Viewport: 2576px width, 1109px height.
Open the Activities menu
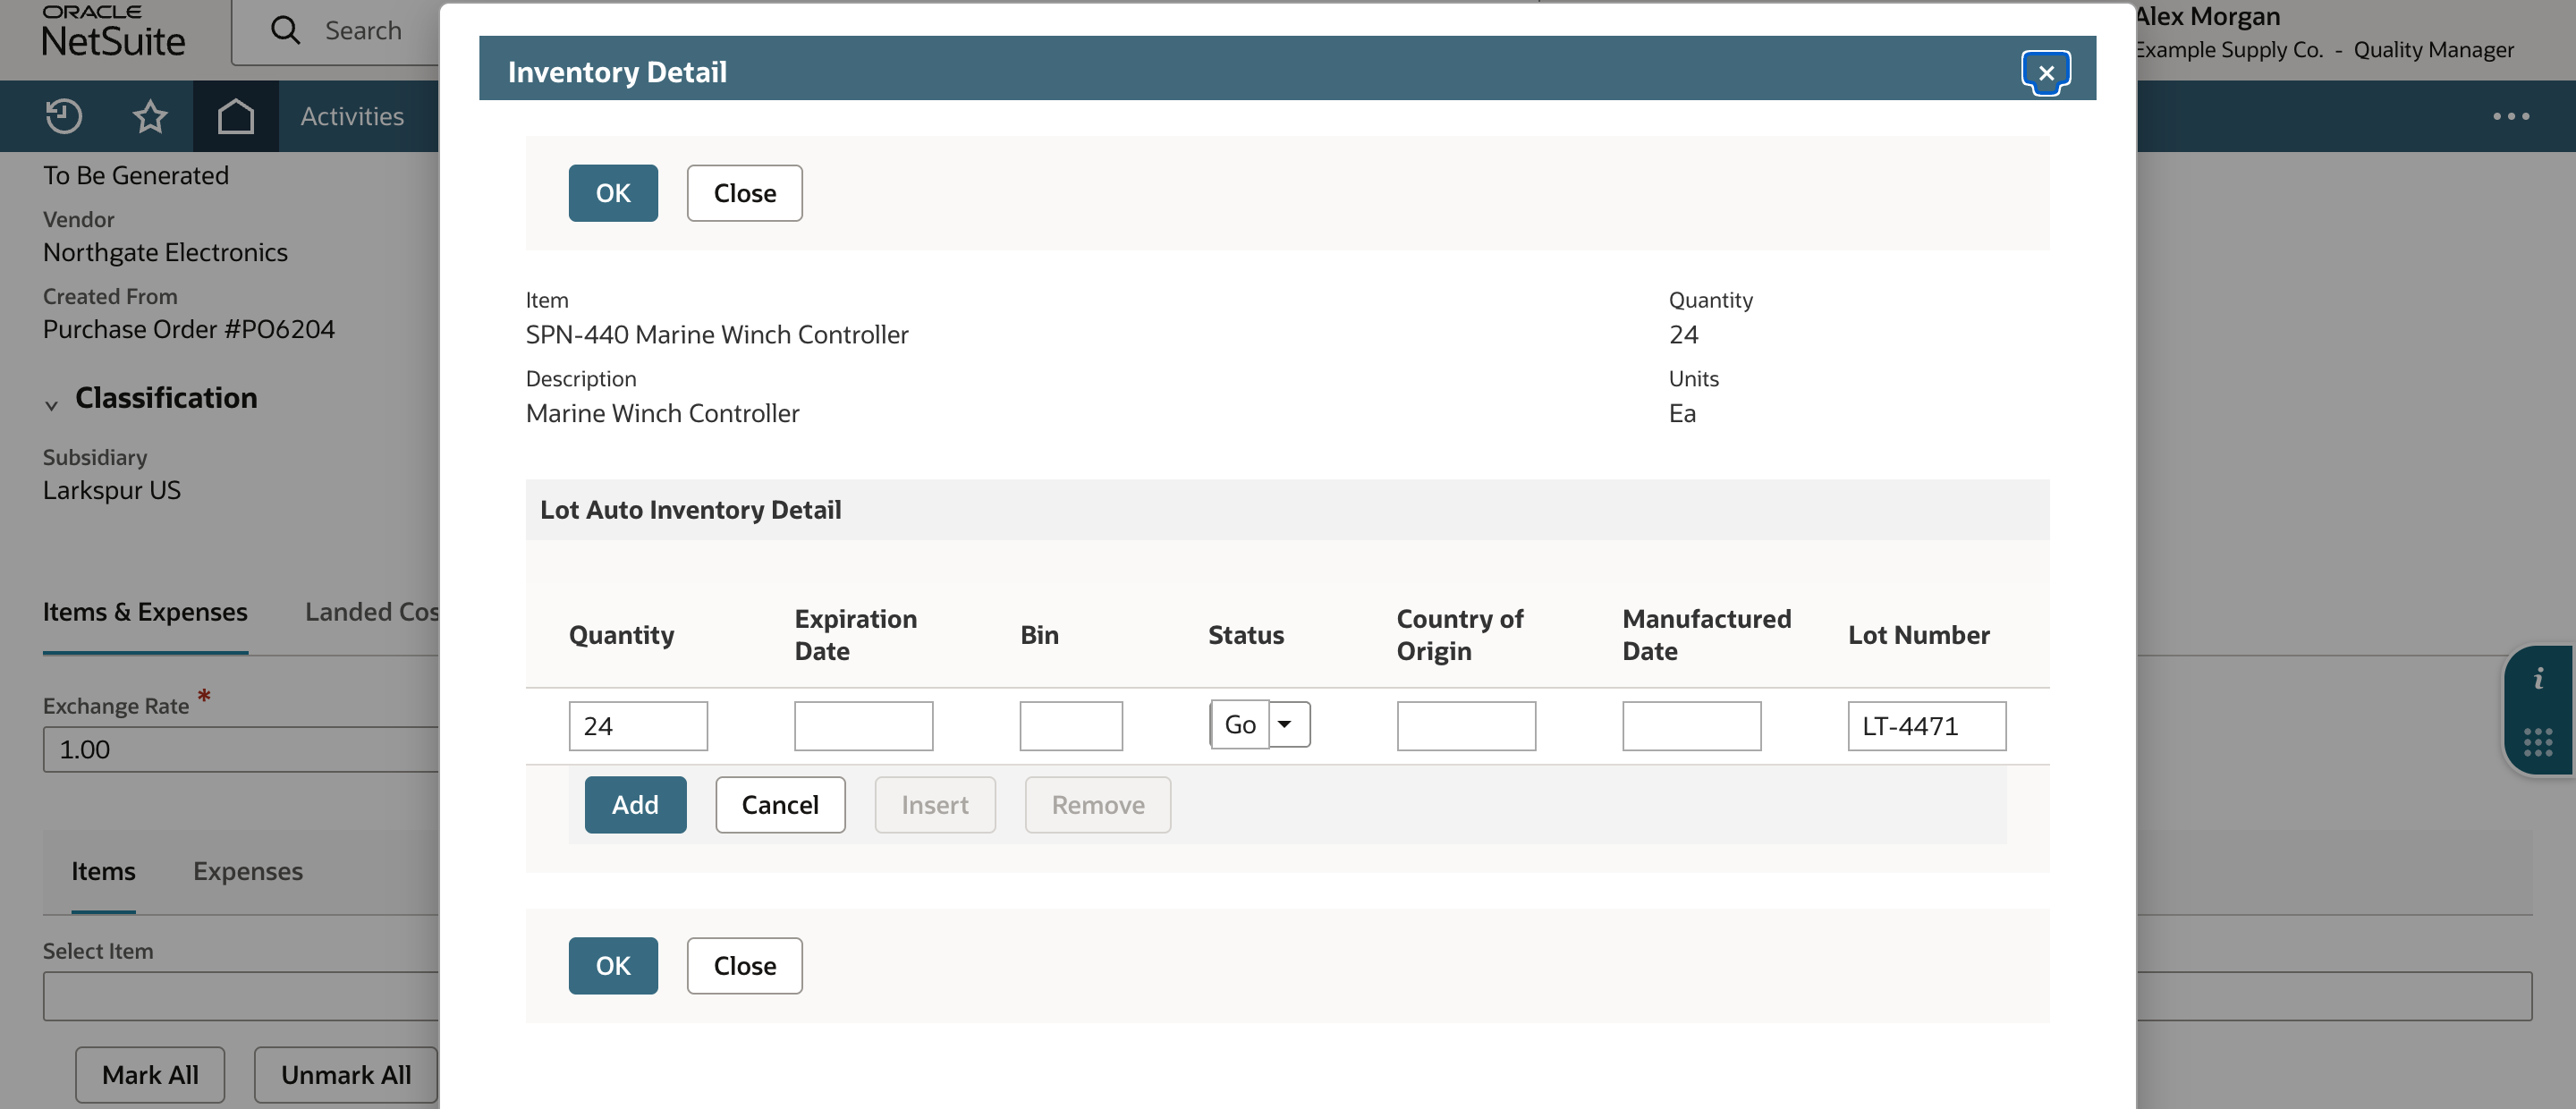[352, 116]
